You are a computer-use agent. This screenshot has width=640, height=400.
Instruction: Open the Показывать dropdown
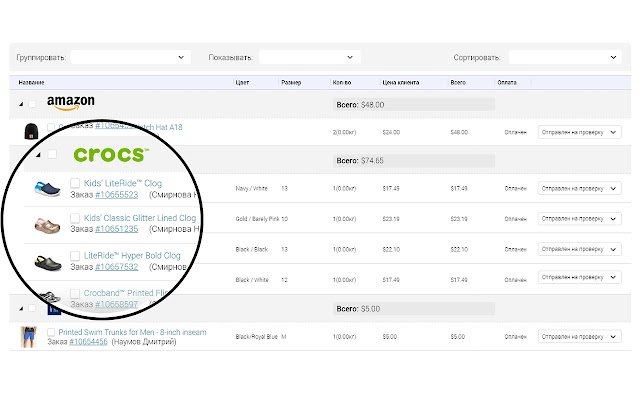click(310, 57)
